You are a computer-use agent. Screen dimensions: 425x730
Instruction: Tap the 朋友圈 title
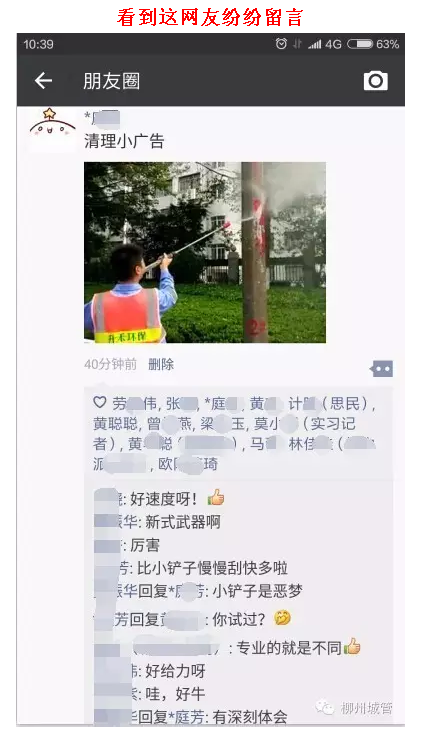tap(111, 81)
